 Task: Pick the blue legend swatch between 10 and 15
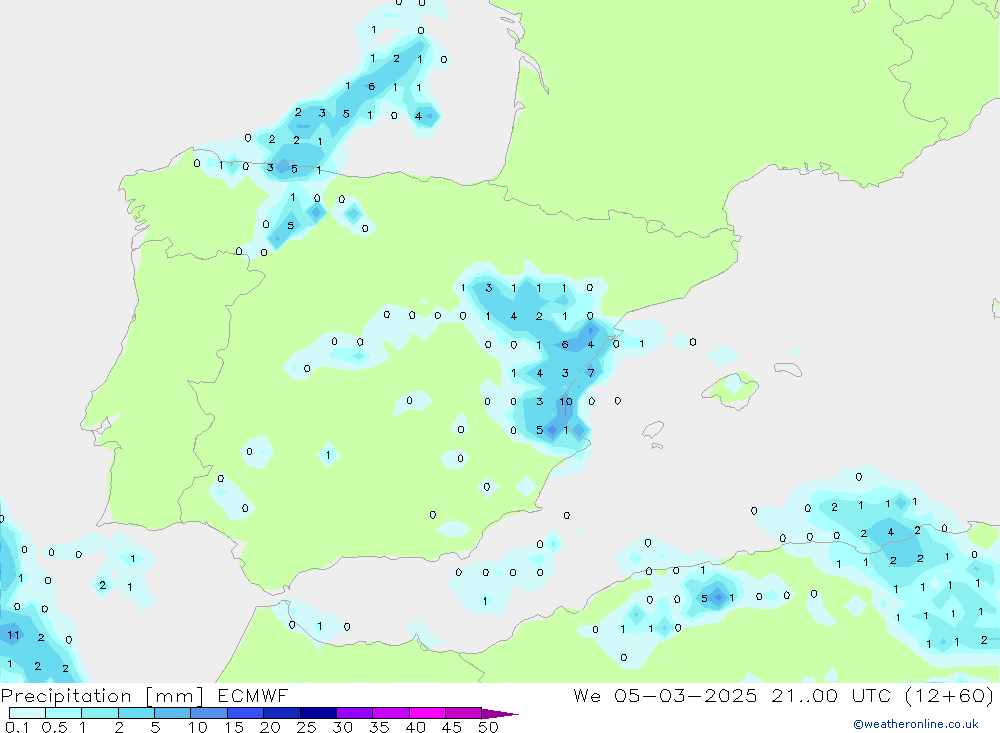pos(209,713)
